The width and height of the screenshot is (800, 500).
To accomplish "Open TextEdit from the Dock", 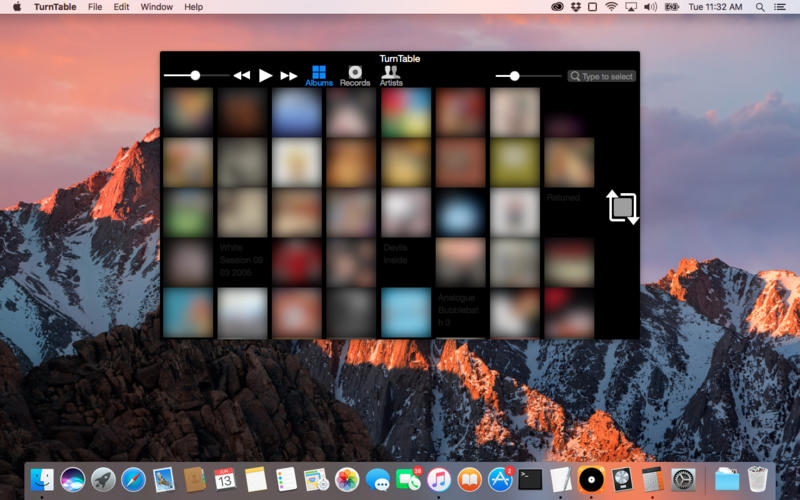I will tap(561, 480).
